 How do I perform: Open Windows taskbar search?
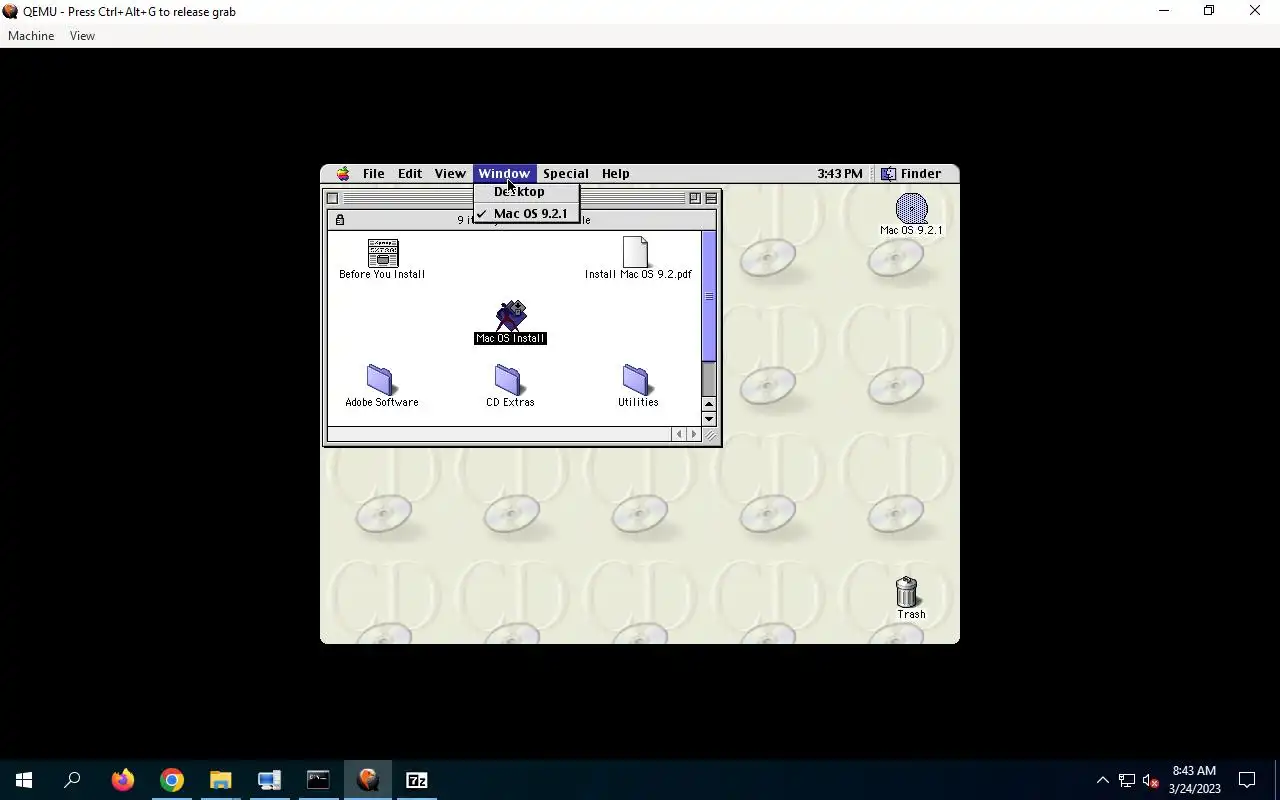(72, 780)
